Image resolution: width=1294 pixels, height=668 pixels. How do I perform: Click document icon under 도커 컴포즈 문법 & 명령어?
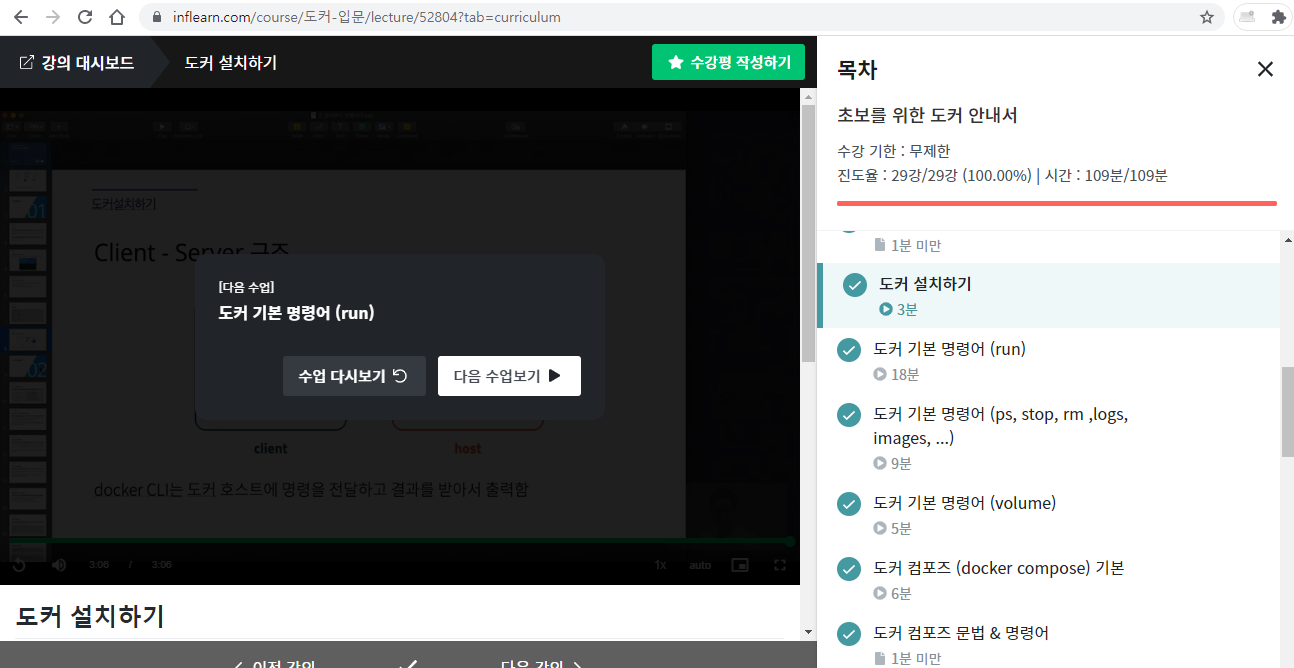(x=880, y=659)
